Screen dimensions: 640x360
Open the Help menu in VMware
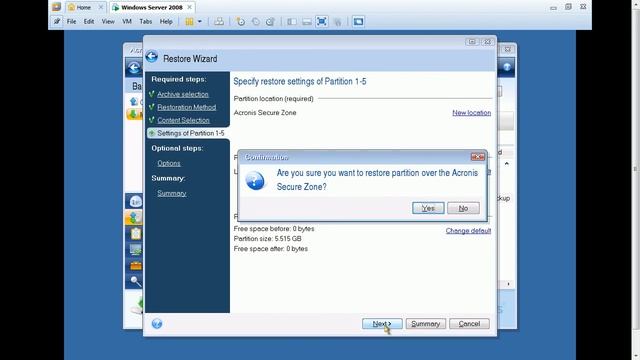pos(166,22)
